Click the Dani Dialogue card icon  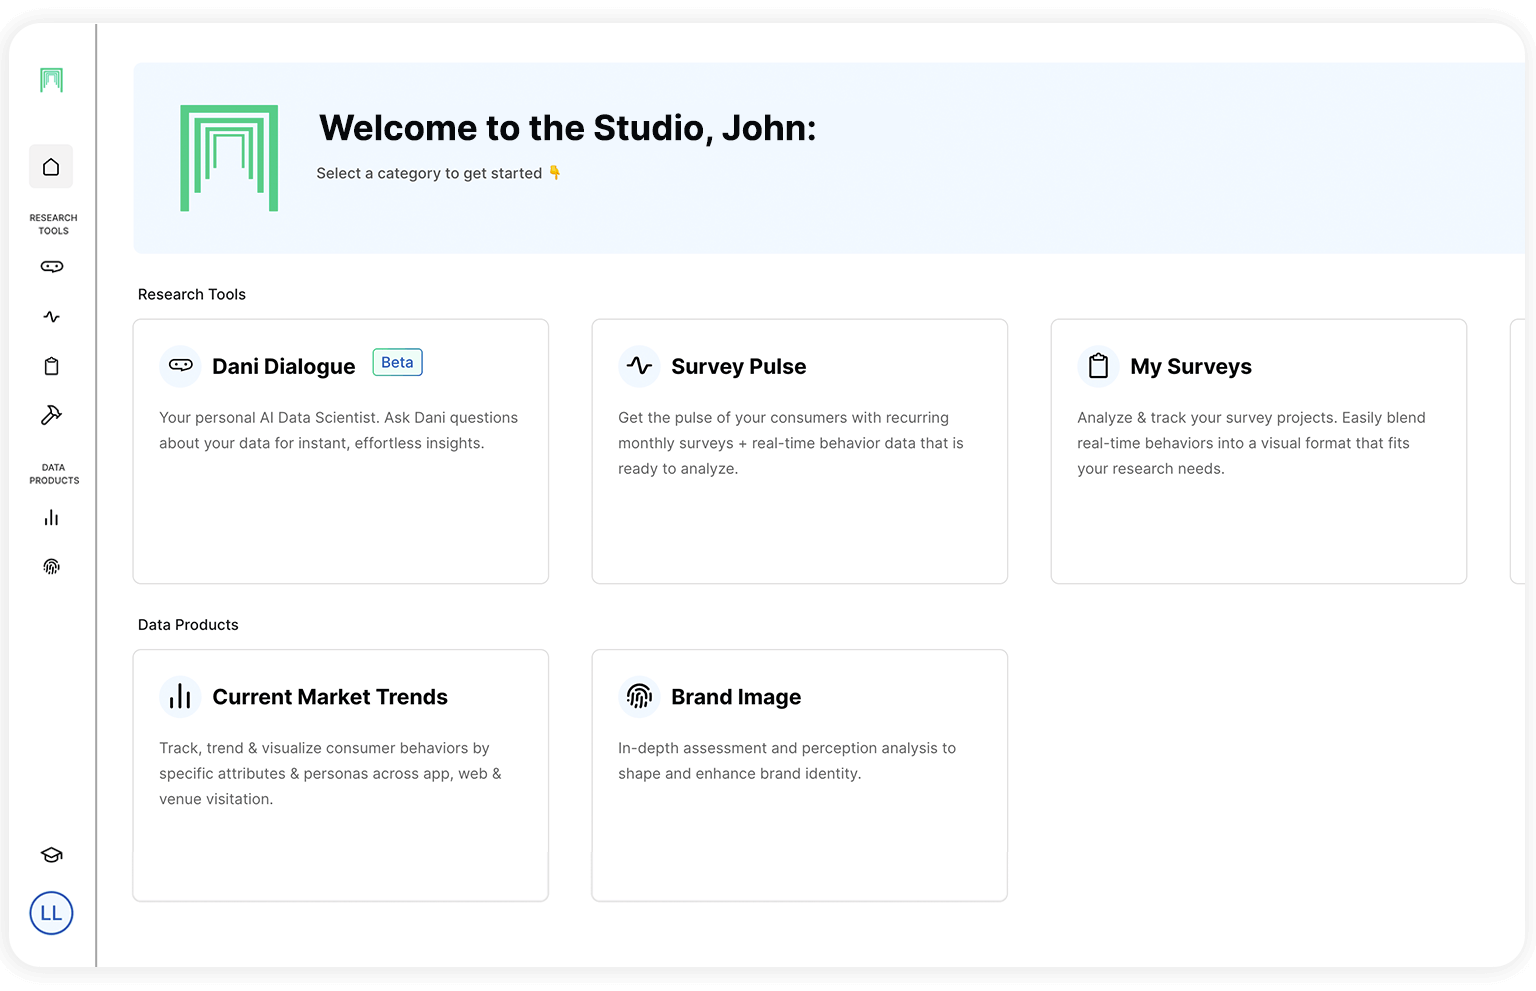click(x=181, y=365)
